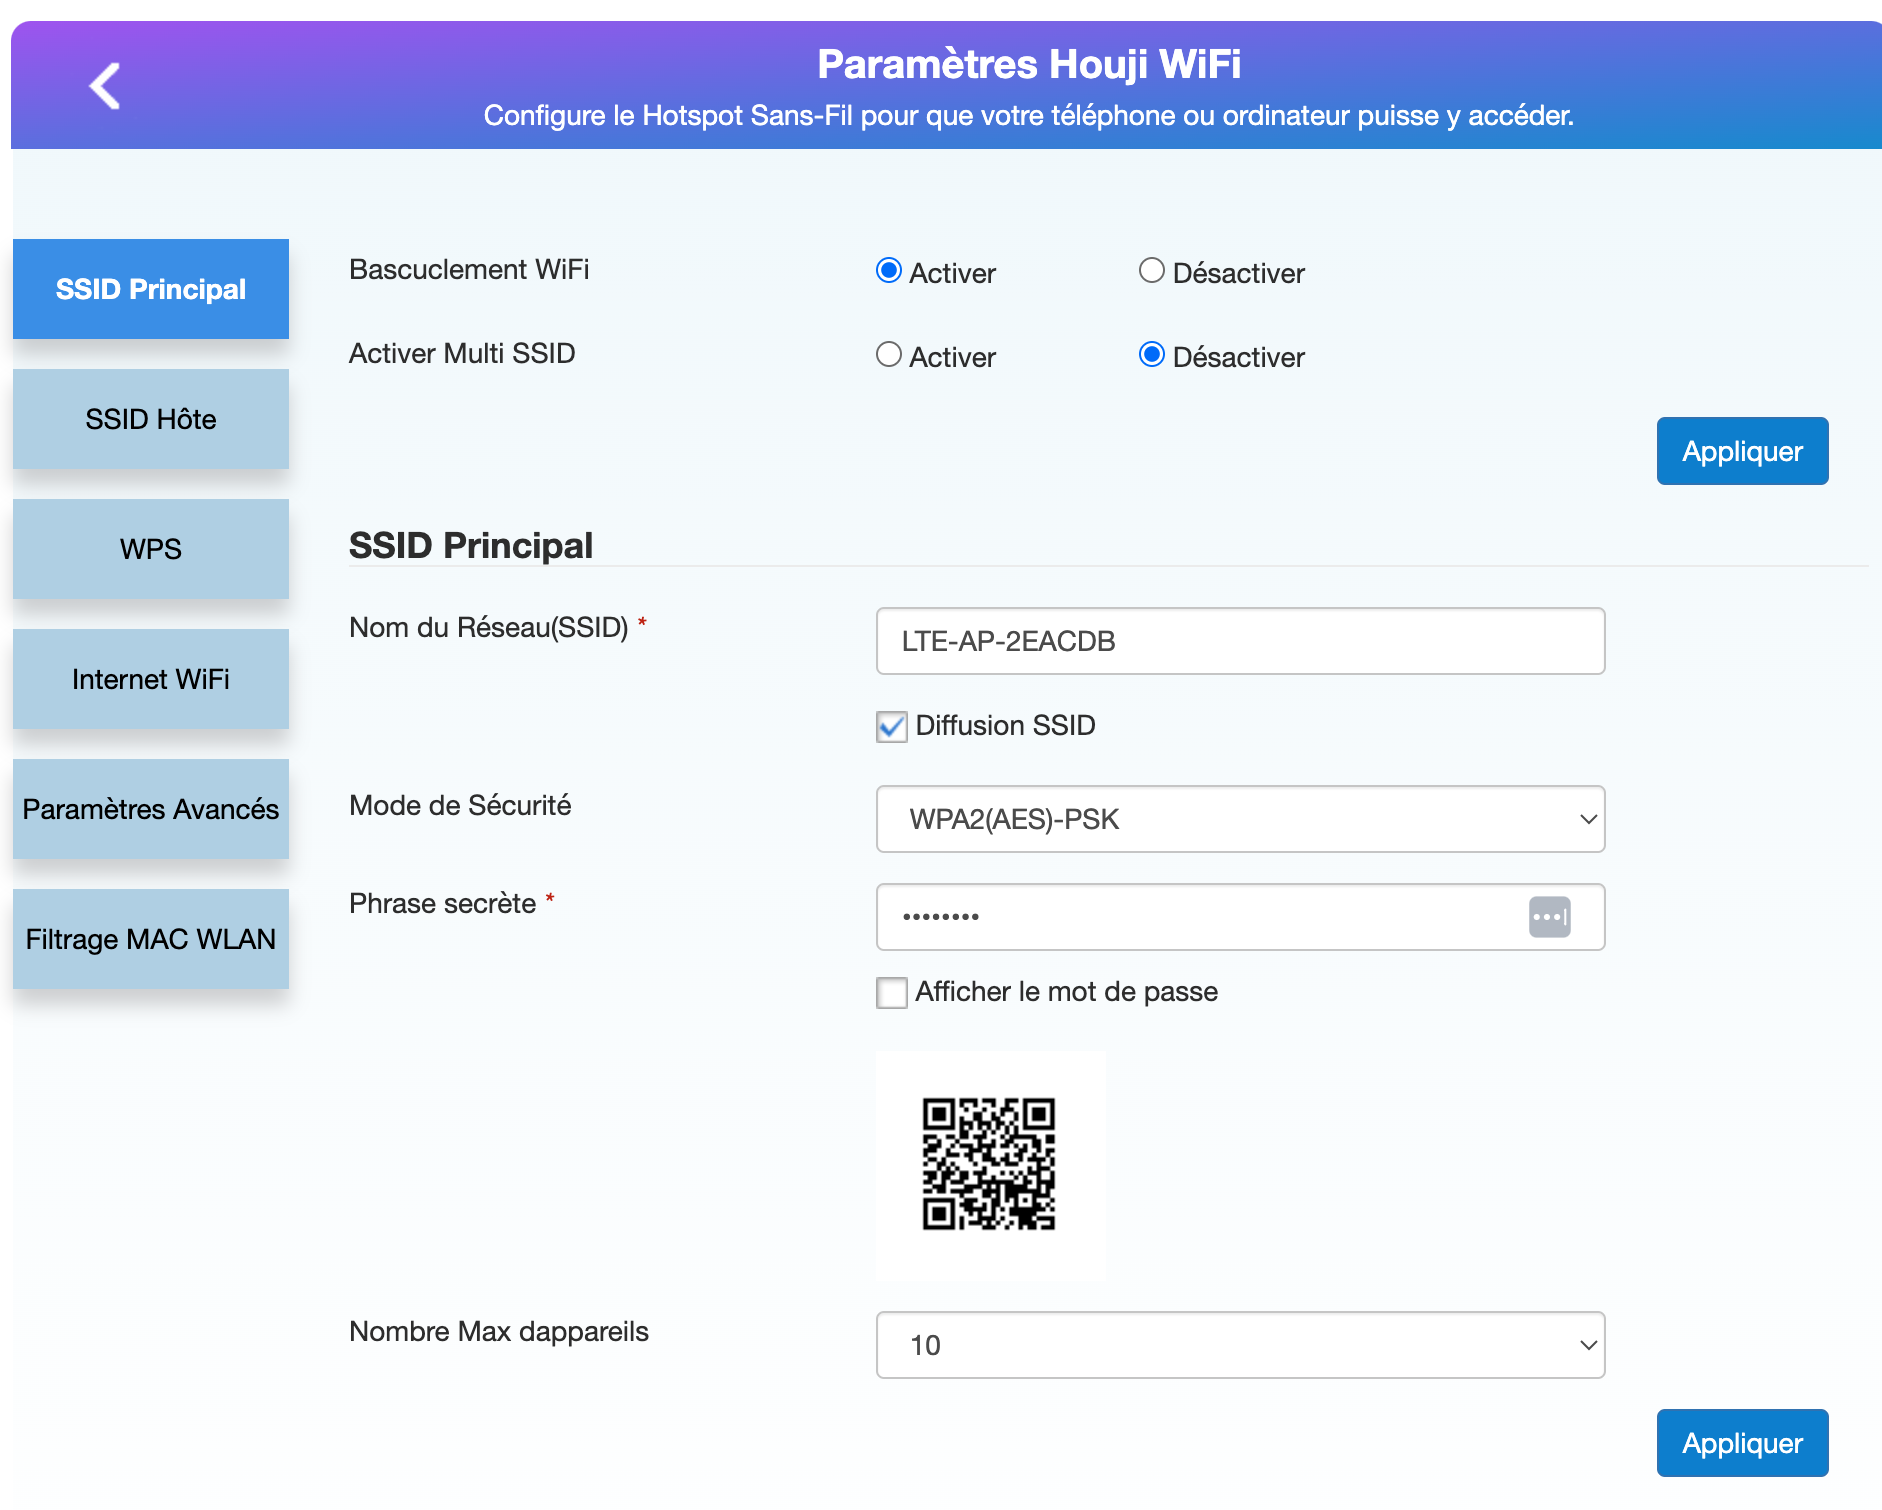Screen dimensions: 1882x1510
Task: Click the Nom du Réseau SSID field
Action: (1240, 641)
